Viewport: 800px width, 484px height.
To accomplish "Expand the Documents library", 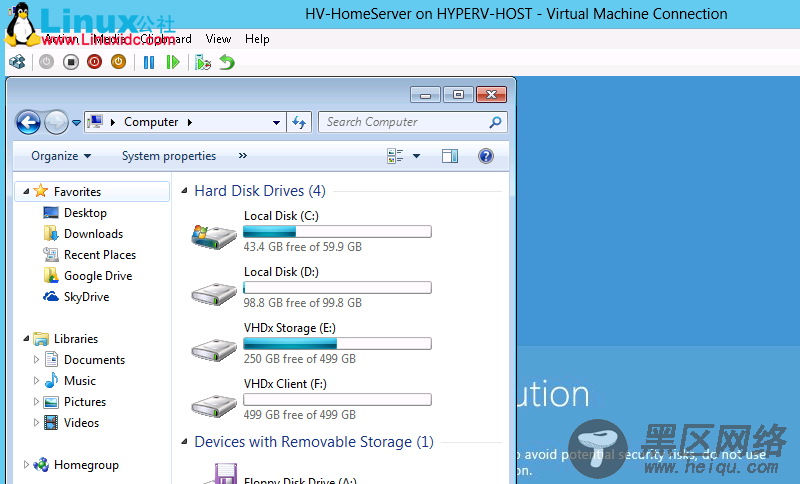I will coord(36,360).
